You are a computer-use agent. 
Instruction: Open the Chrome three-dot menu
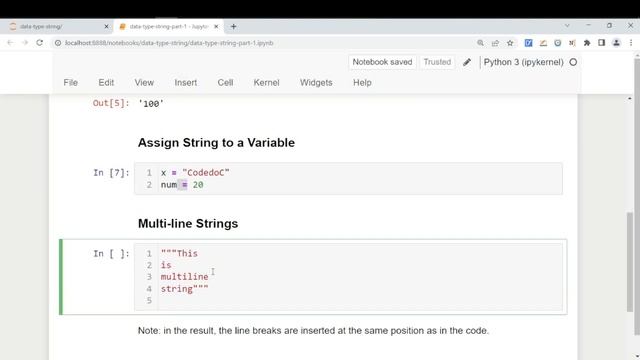(631, 43)
